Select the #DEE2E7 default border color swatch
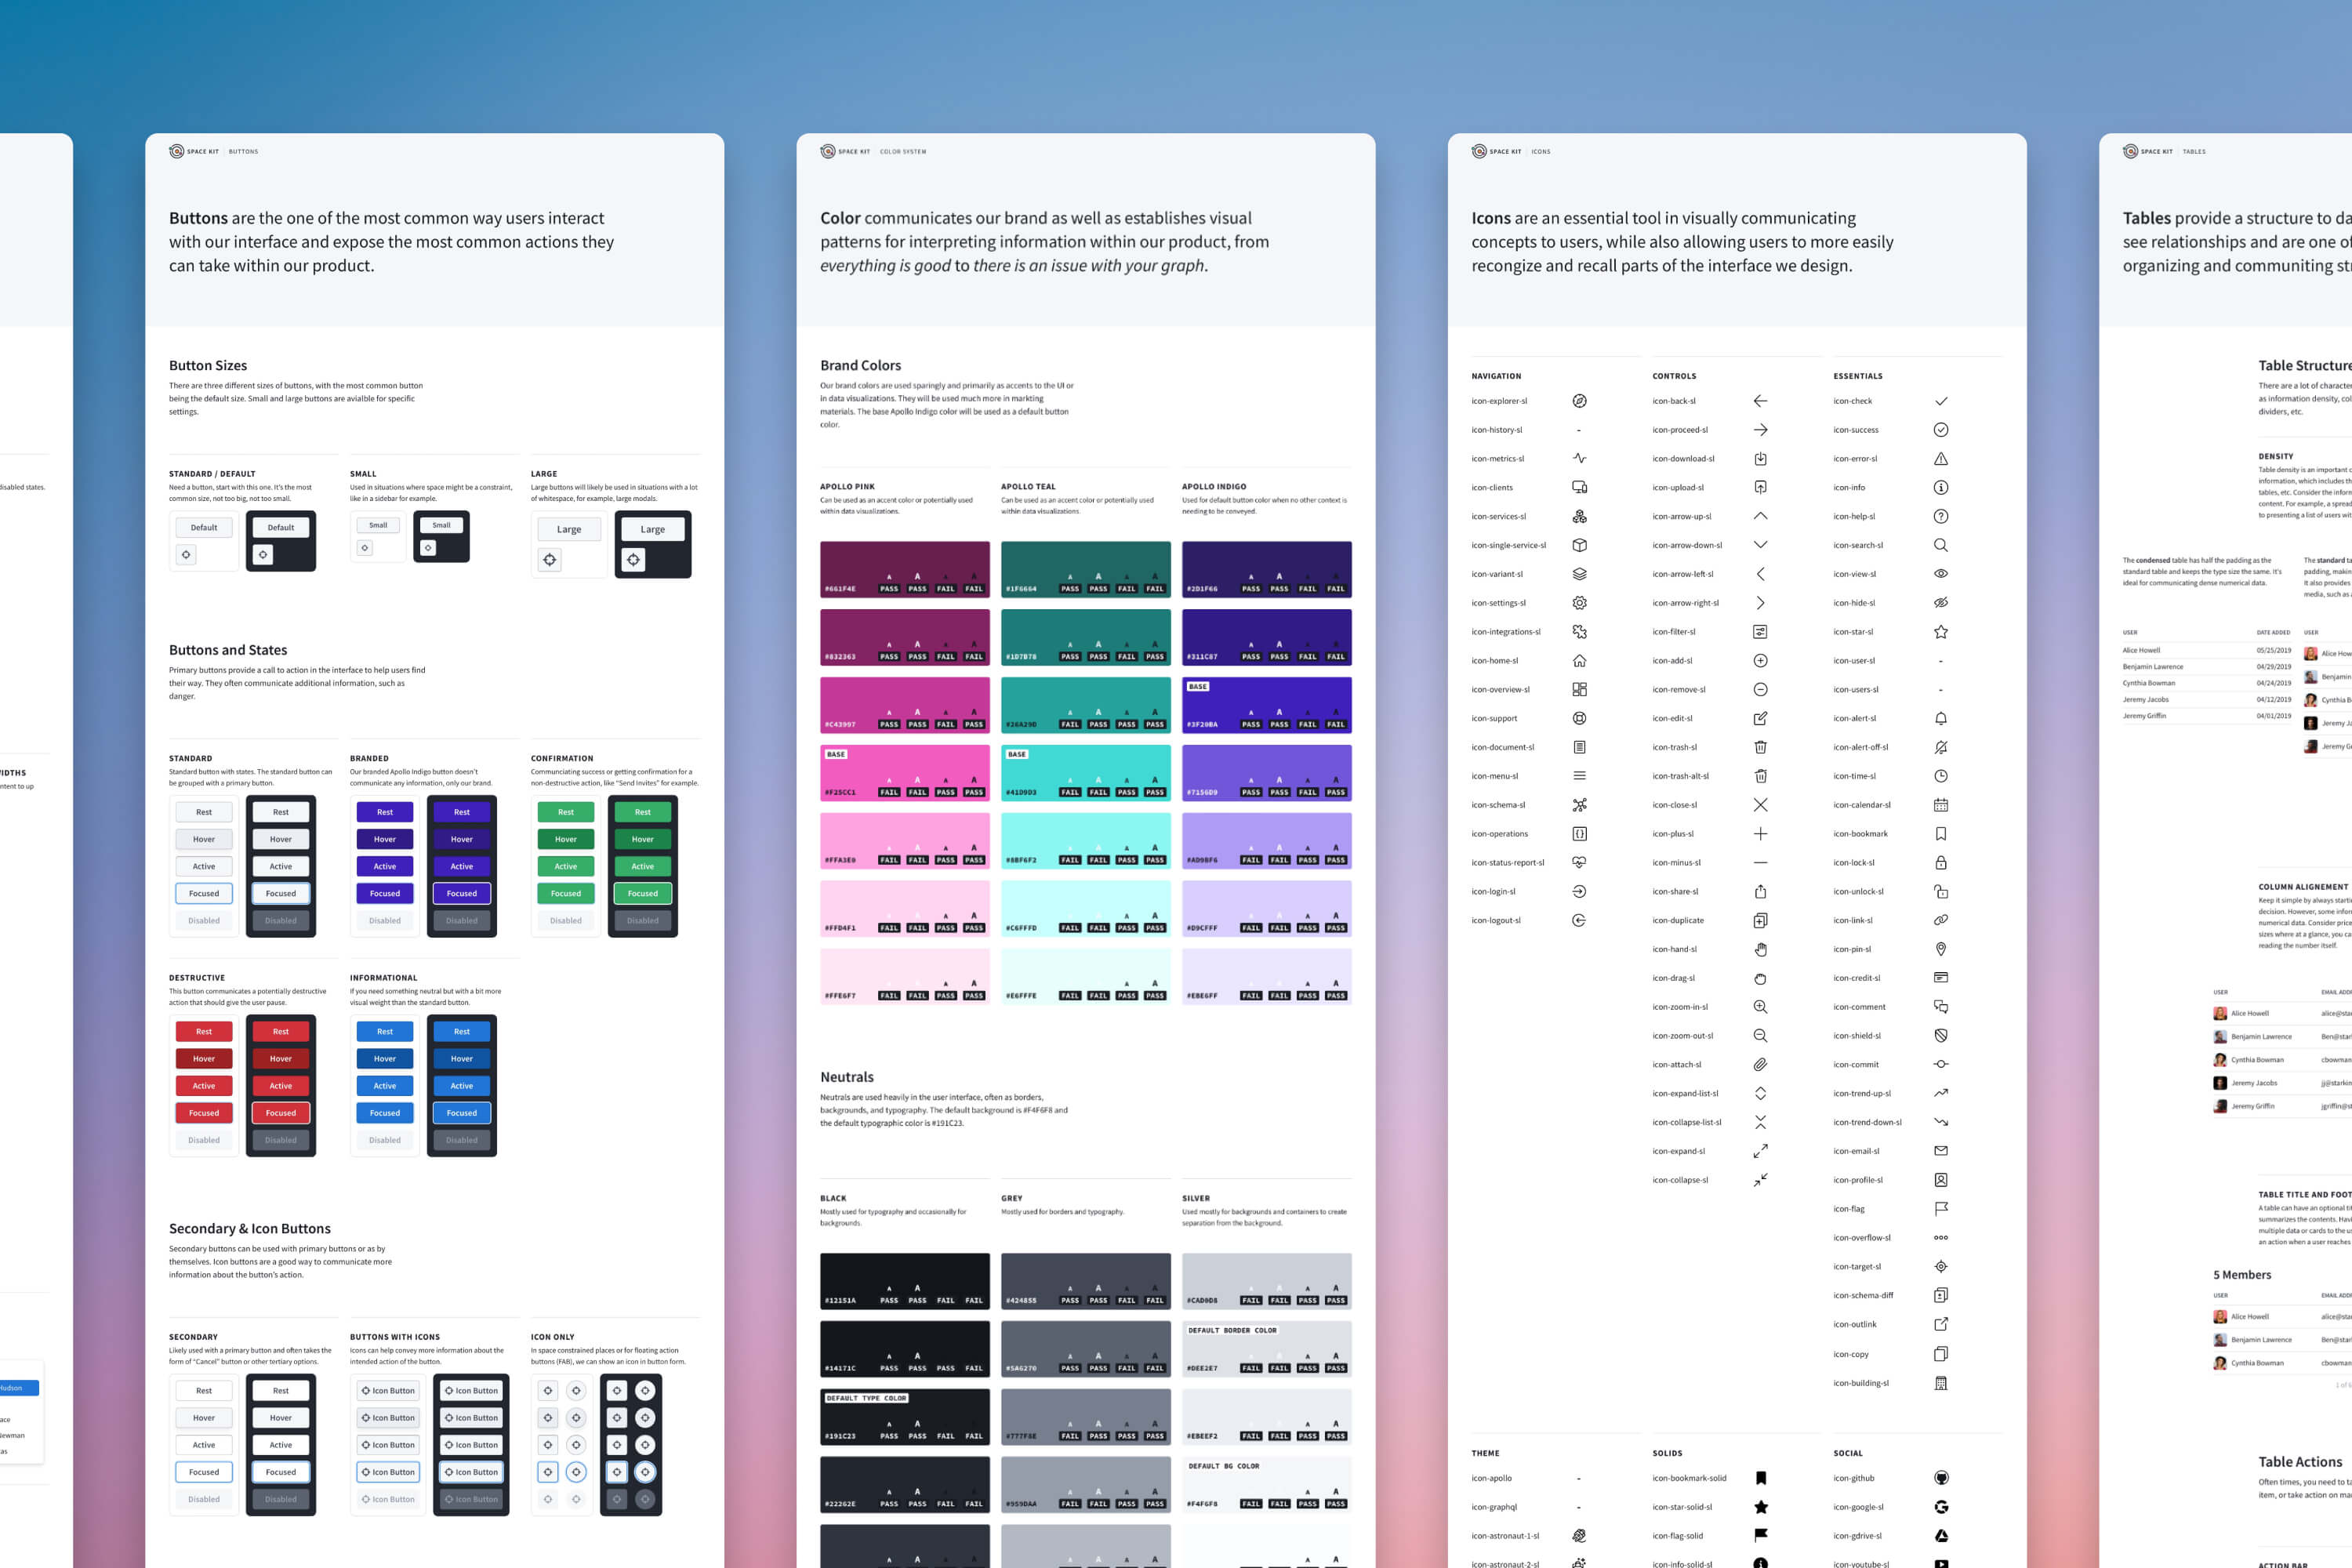Image resolution: width=2352 pixels, height=1568 pixels. click(1266, 1349)
